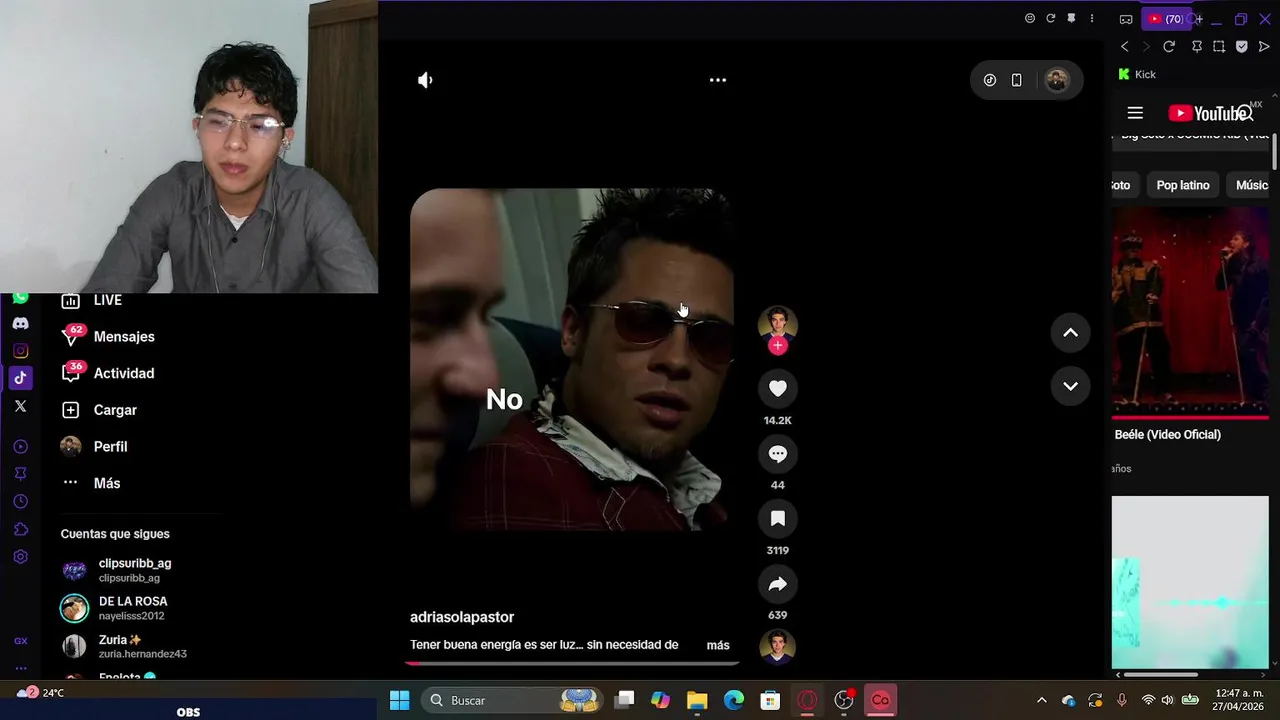Share the video via the arrow icon
1280x720 pixels.
pyautogui.click(x=778, y=584)
